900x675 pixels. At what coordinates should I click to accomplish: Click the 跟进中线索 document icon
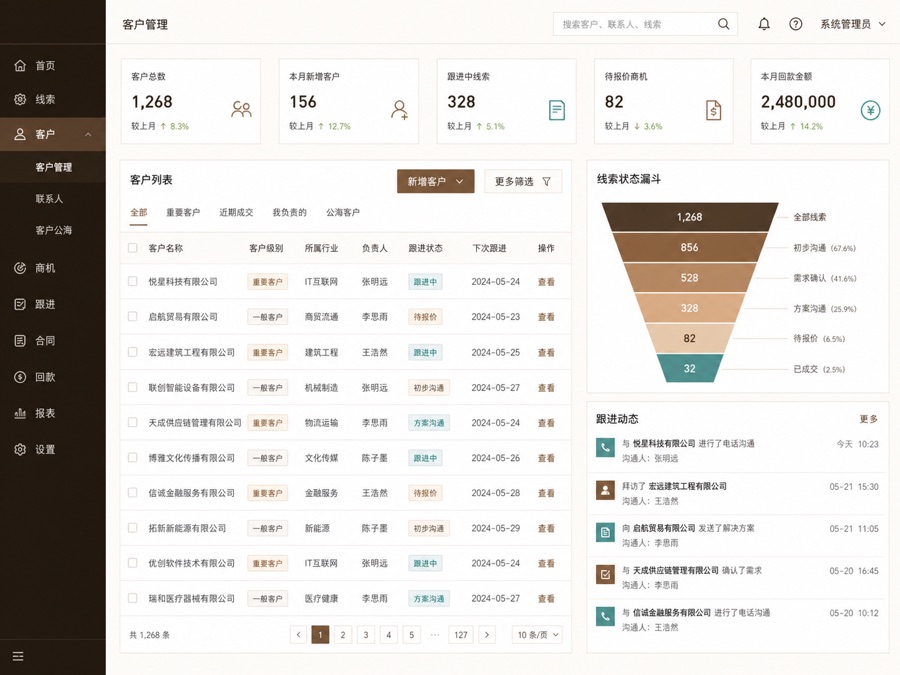tap(557, 110)
